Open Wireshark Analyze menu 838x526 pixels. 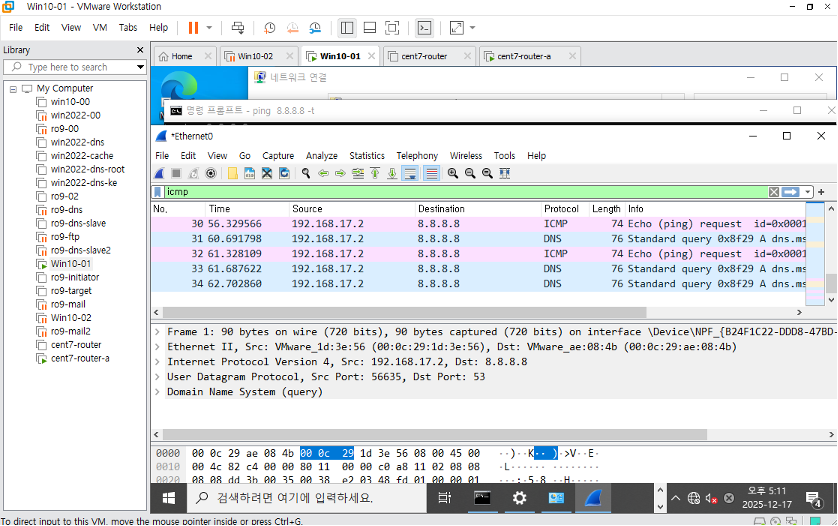pos(322,156)
